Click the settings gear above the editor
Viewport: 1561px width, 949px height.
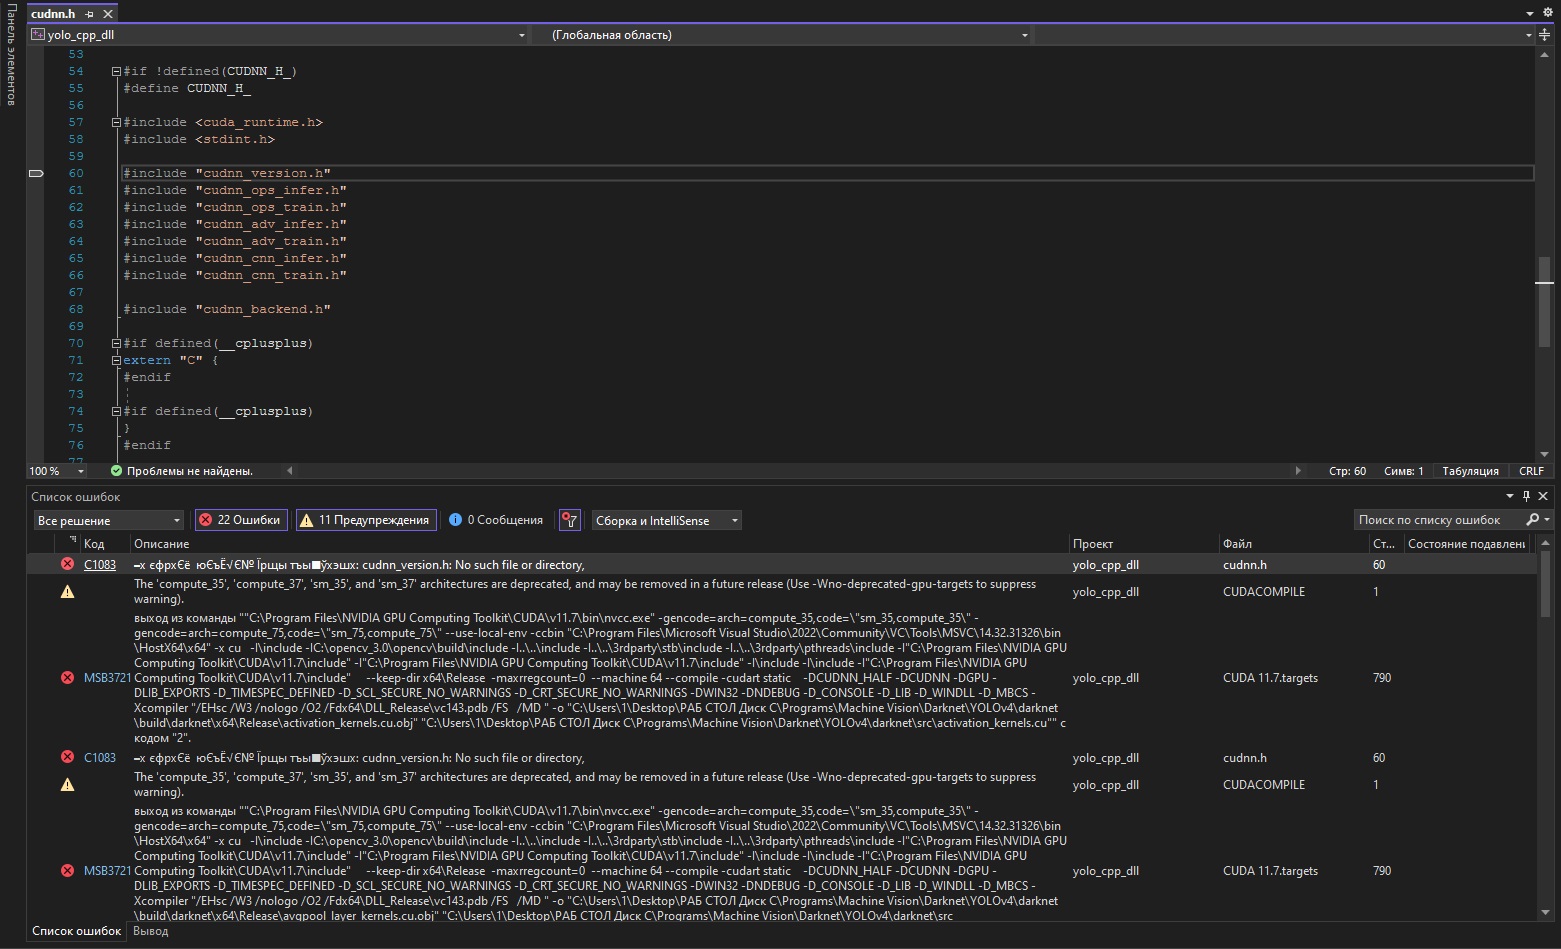point(1547,13)
